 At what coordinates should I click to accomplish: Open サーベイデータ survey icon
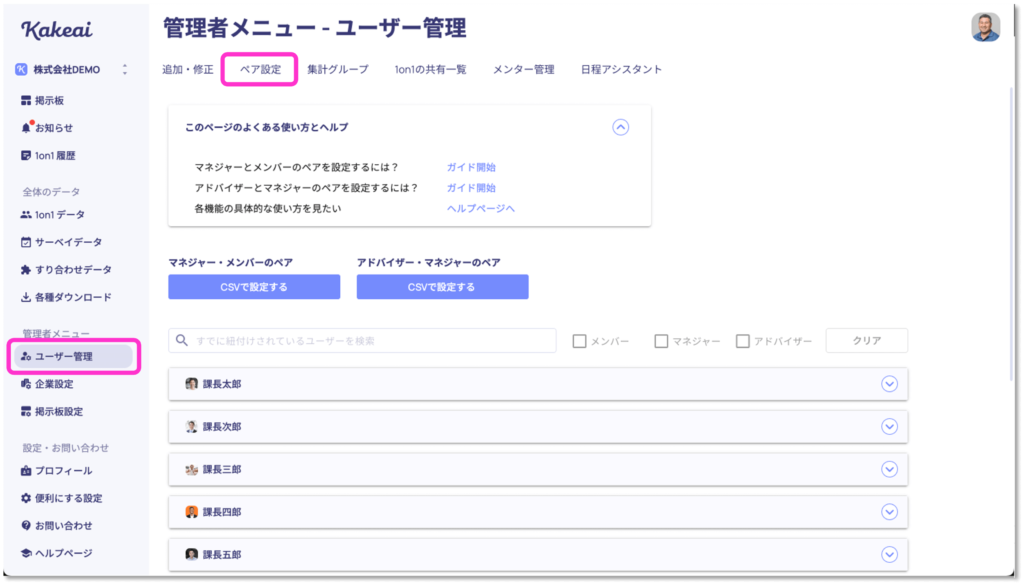(x=26, y=242)
